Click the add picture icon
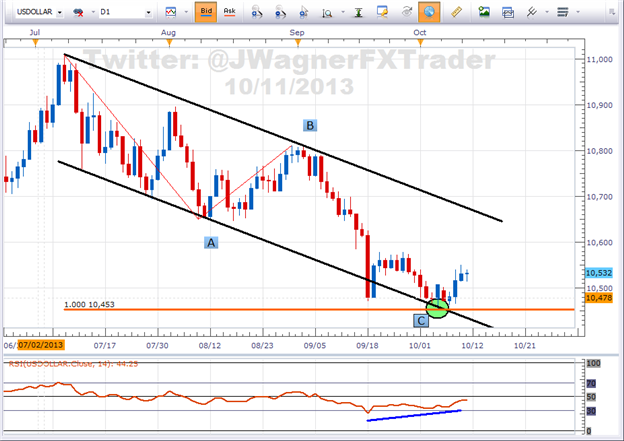624x441 pixels. pyautogui.click(x=484, y=12)
